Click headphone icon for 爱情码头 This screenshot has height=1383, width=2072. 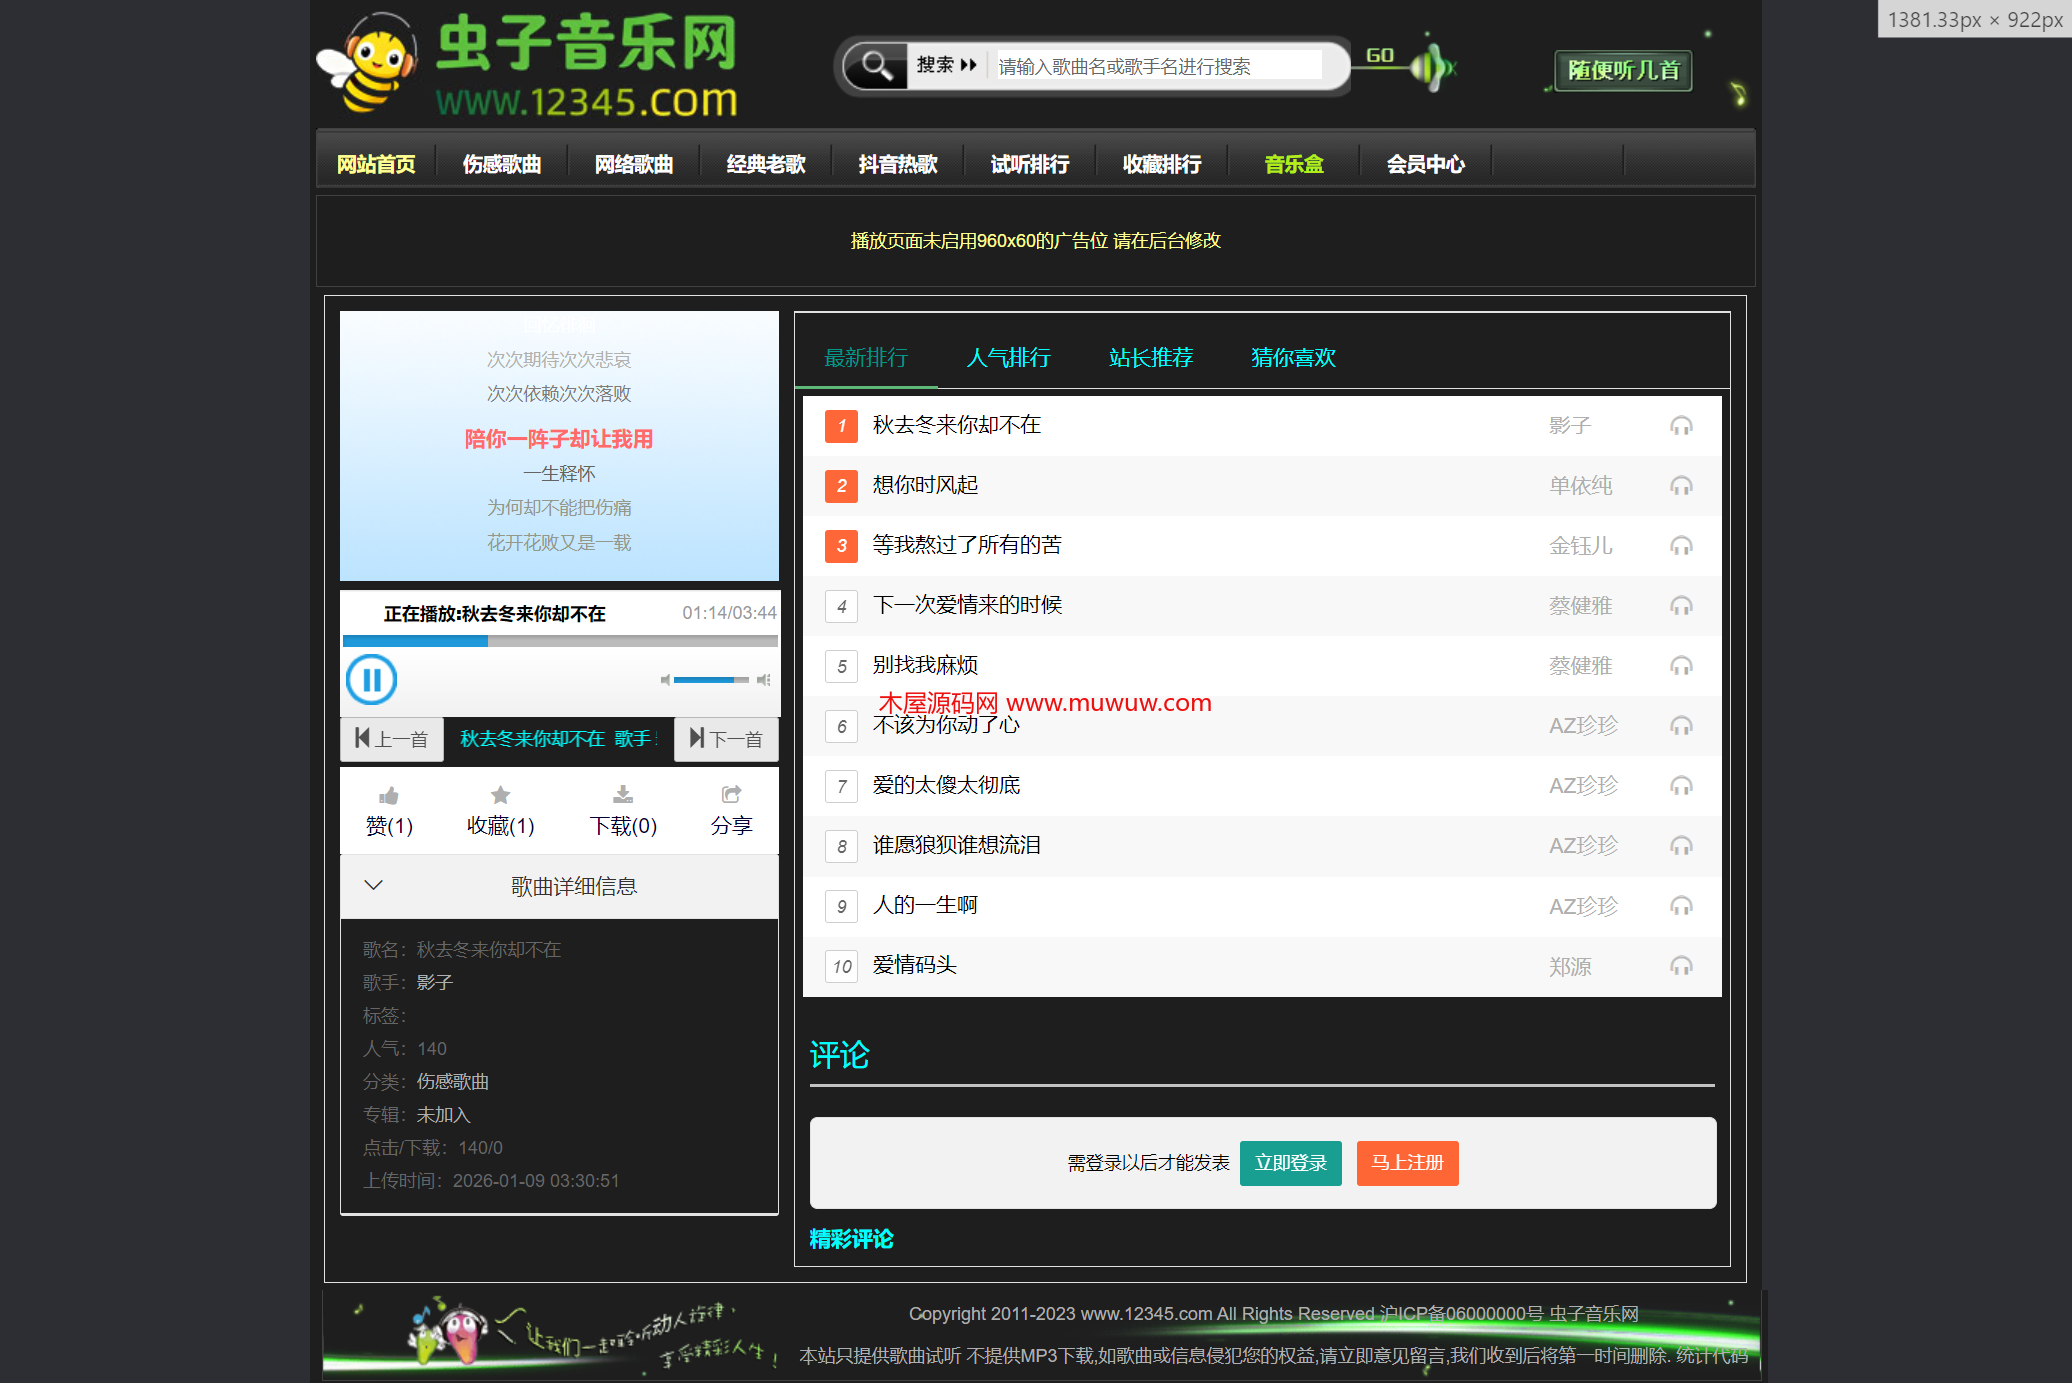1681,966
